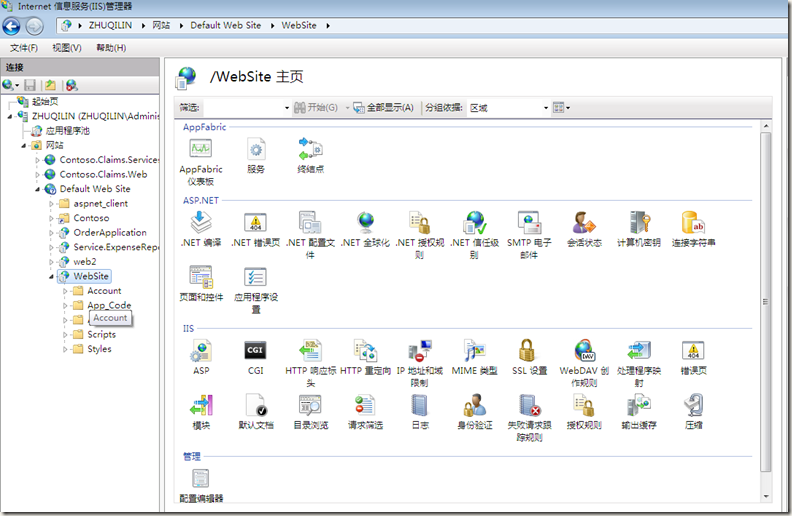Open 处理程序映射 handler mappings icon

tap(638, 363)
